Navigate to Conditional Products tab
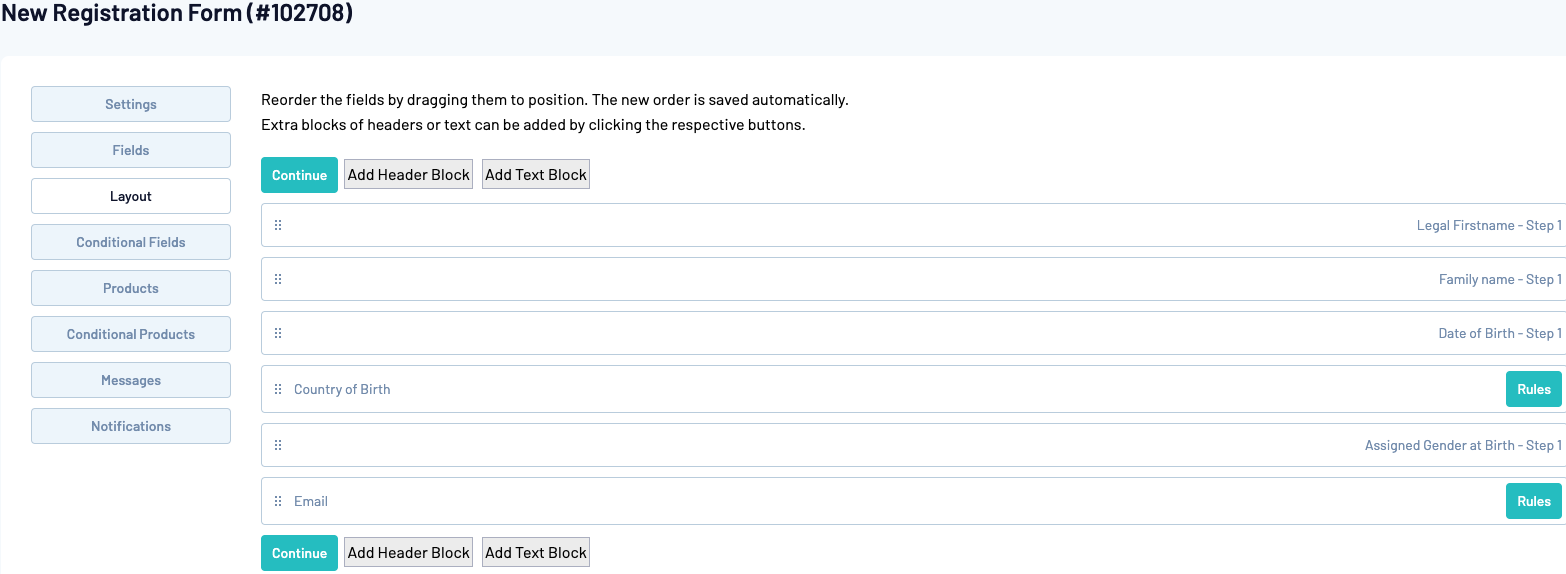Image resolution: width=1566 pixels, height=574 pixels. pos(131,334)
